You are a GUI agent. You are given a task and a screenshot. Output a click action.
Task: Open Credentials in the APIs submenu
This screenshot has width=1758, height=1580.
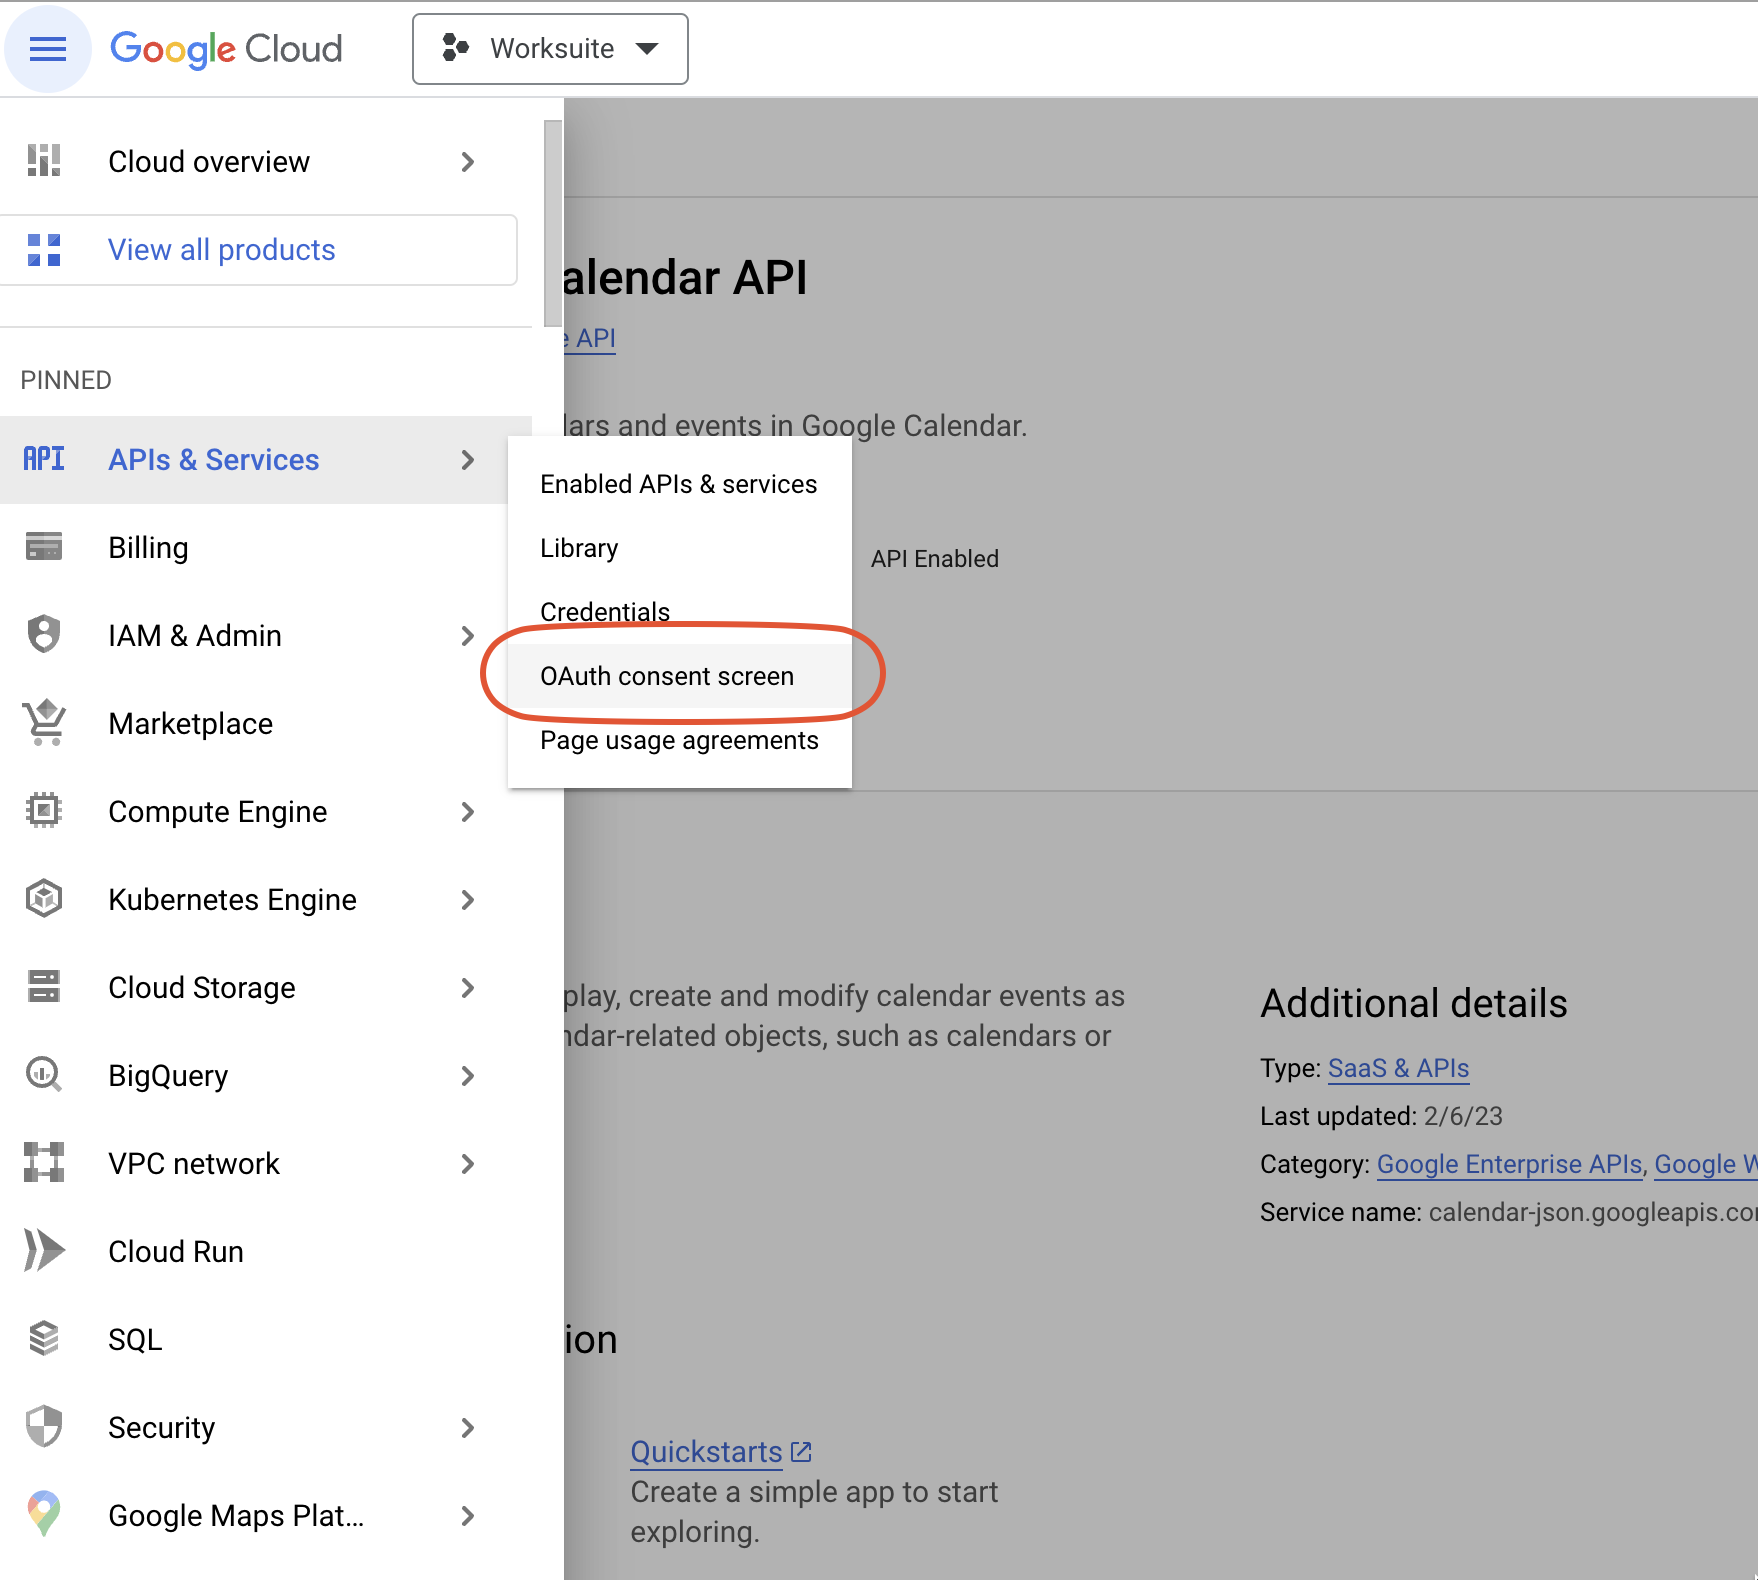click(679, 612)
